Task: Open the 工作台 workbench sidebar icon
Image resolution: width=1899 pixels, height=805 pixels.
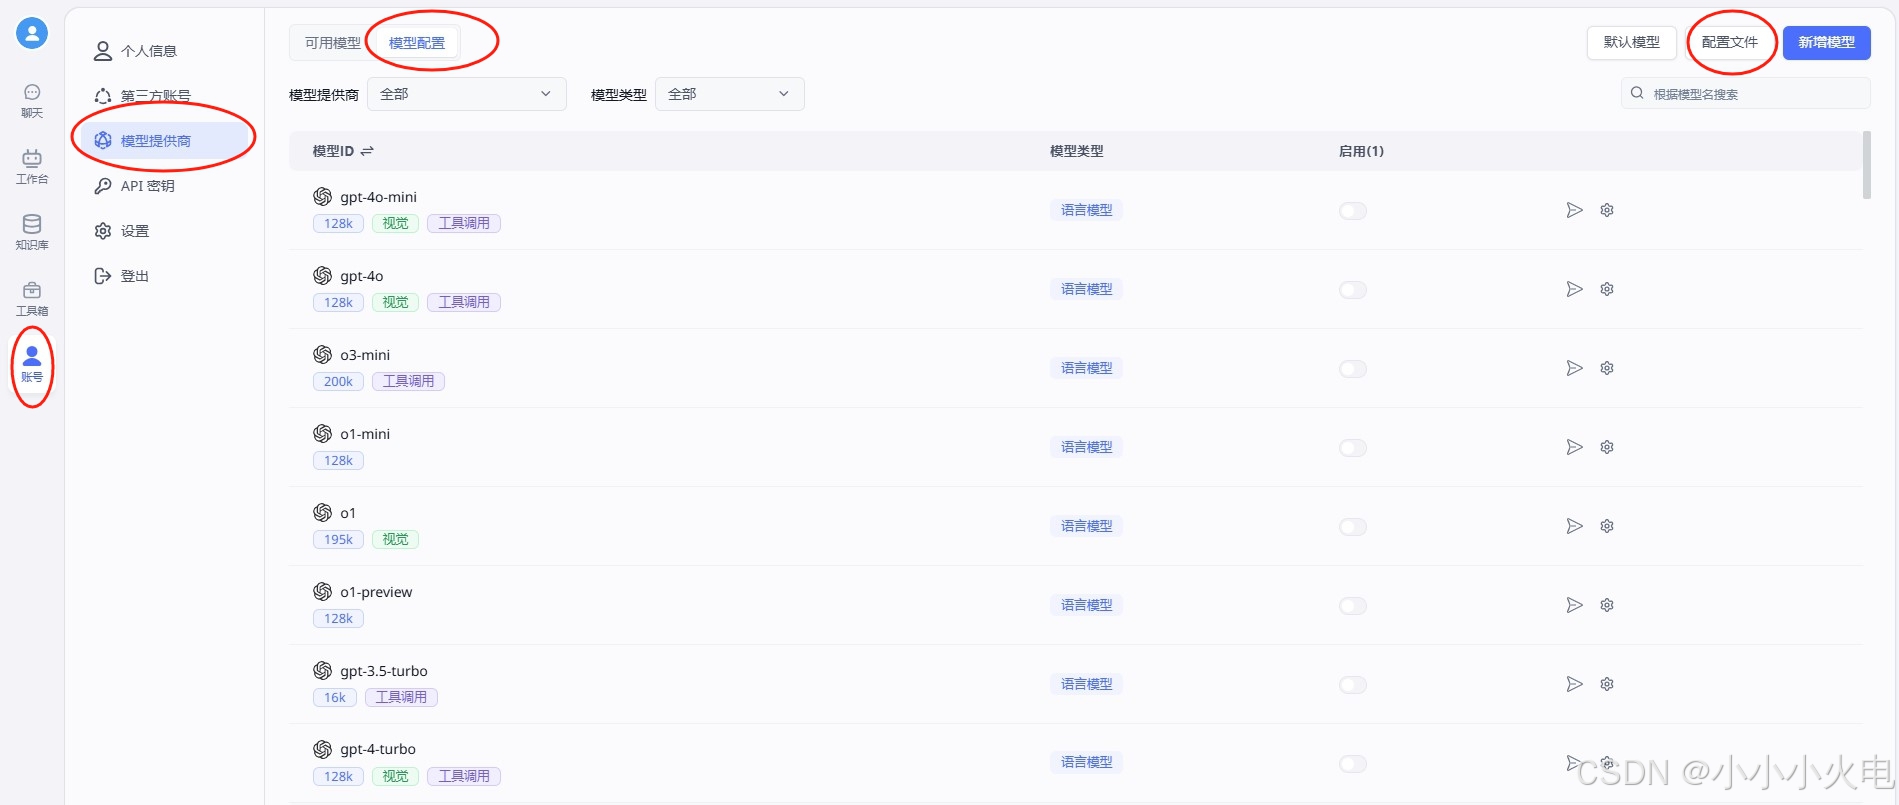Action: coord(32,167)
